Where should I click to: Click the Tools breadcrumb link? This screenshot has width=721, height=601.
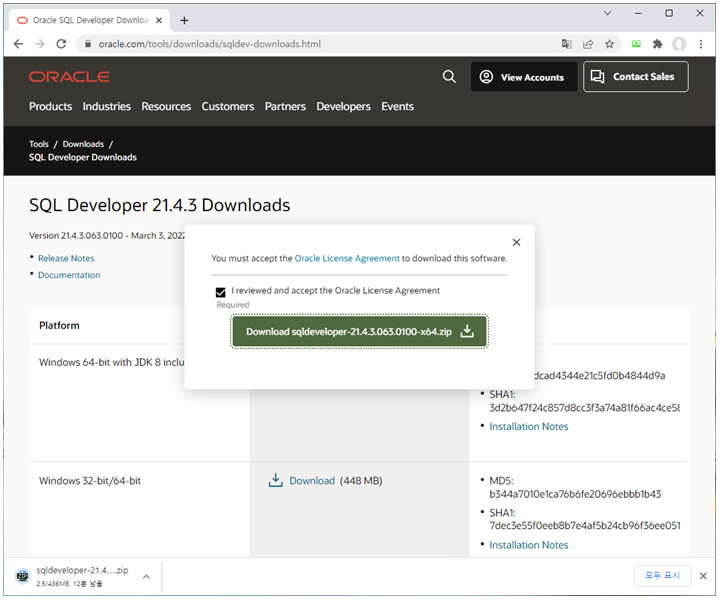pyautogui.click(x=39, y=144)
